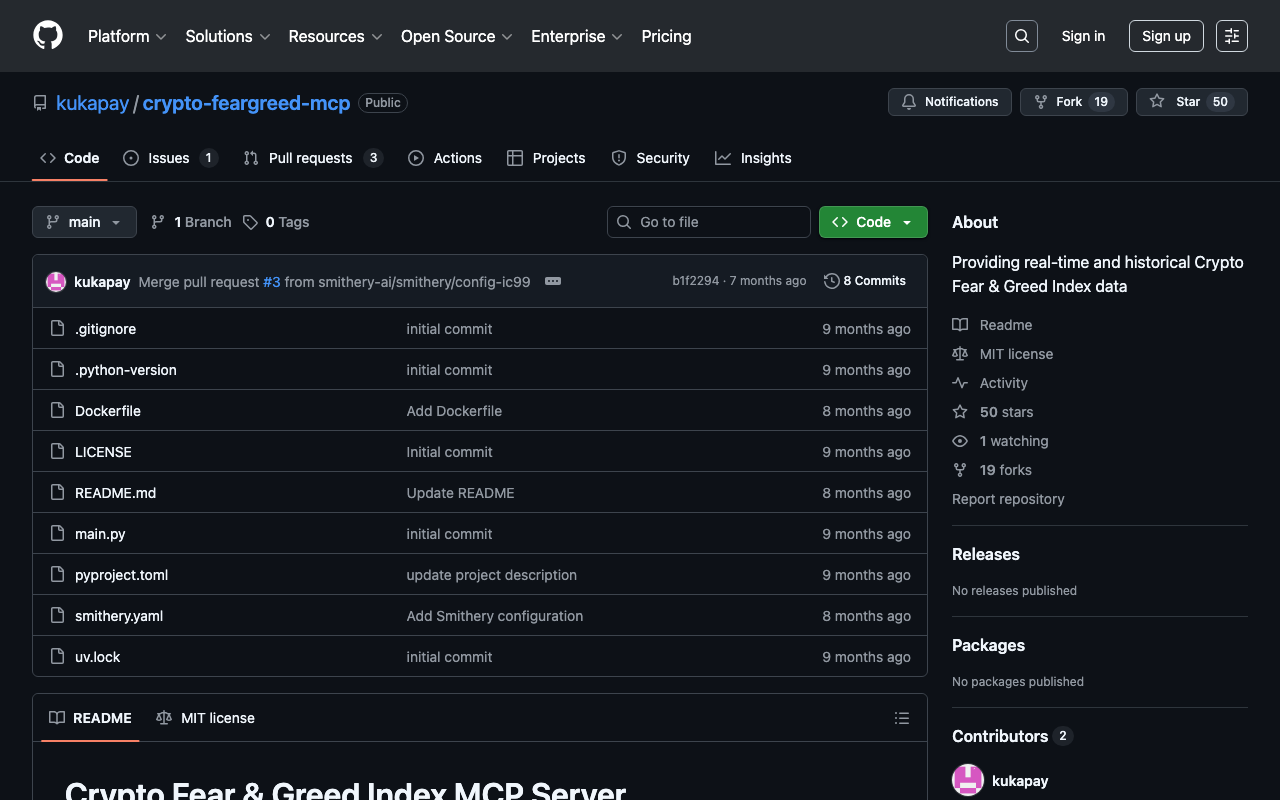1280x800 pixels.
Task: Click the GitHub logo icon
Action: [x=48, y=36]
